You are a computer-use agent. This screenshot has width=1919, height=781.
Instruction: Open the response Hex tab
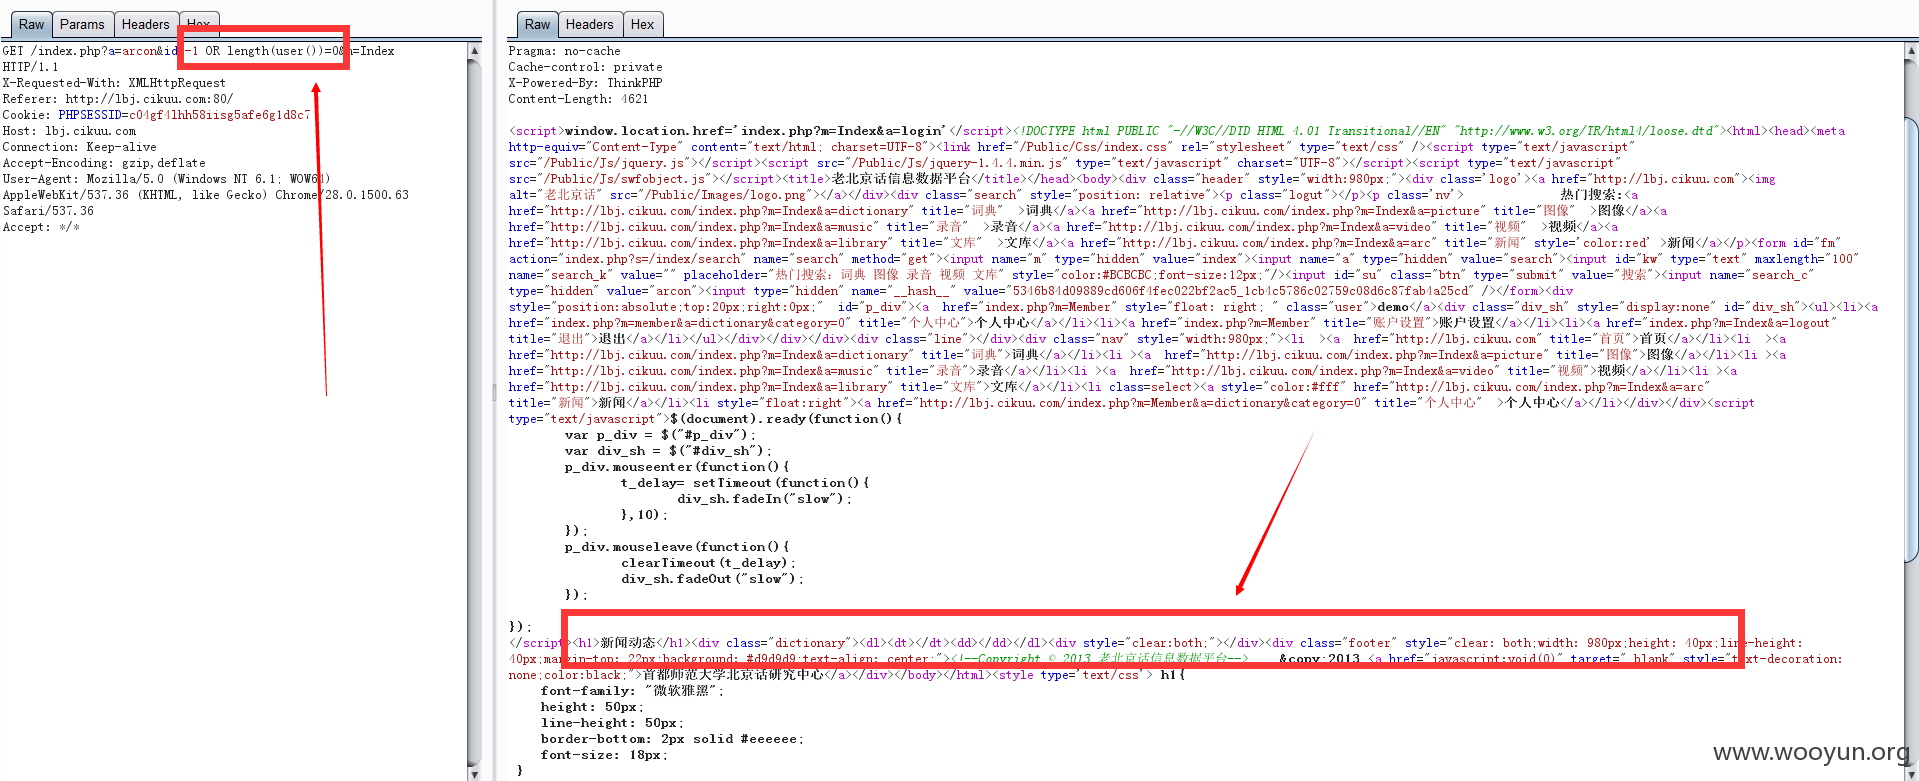coord(643,24)
